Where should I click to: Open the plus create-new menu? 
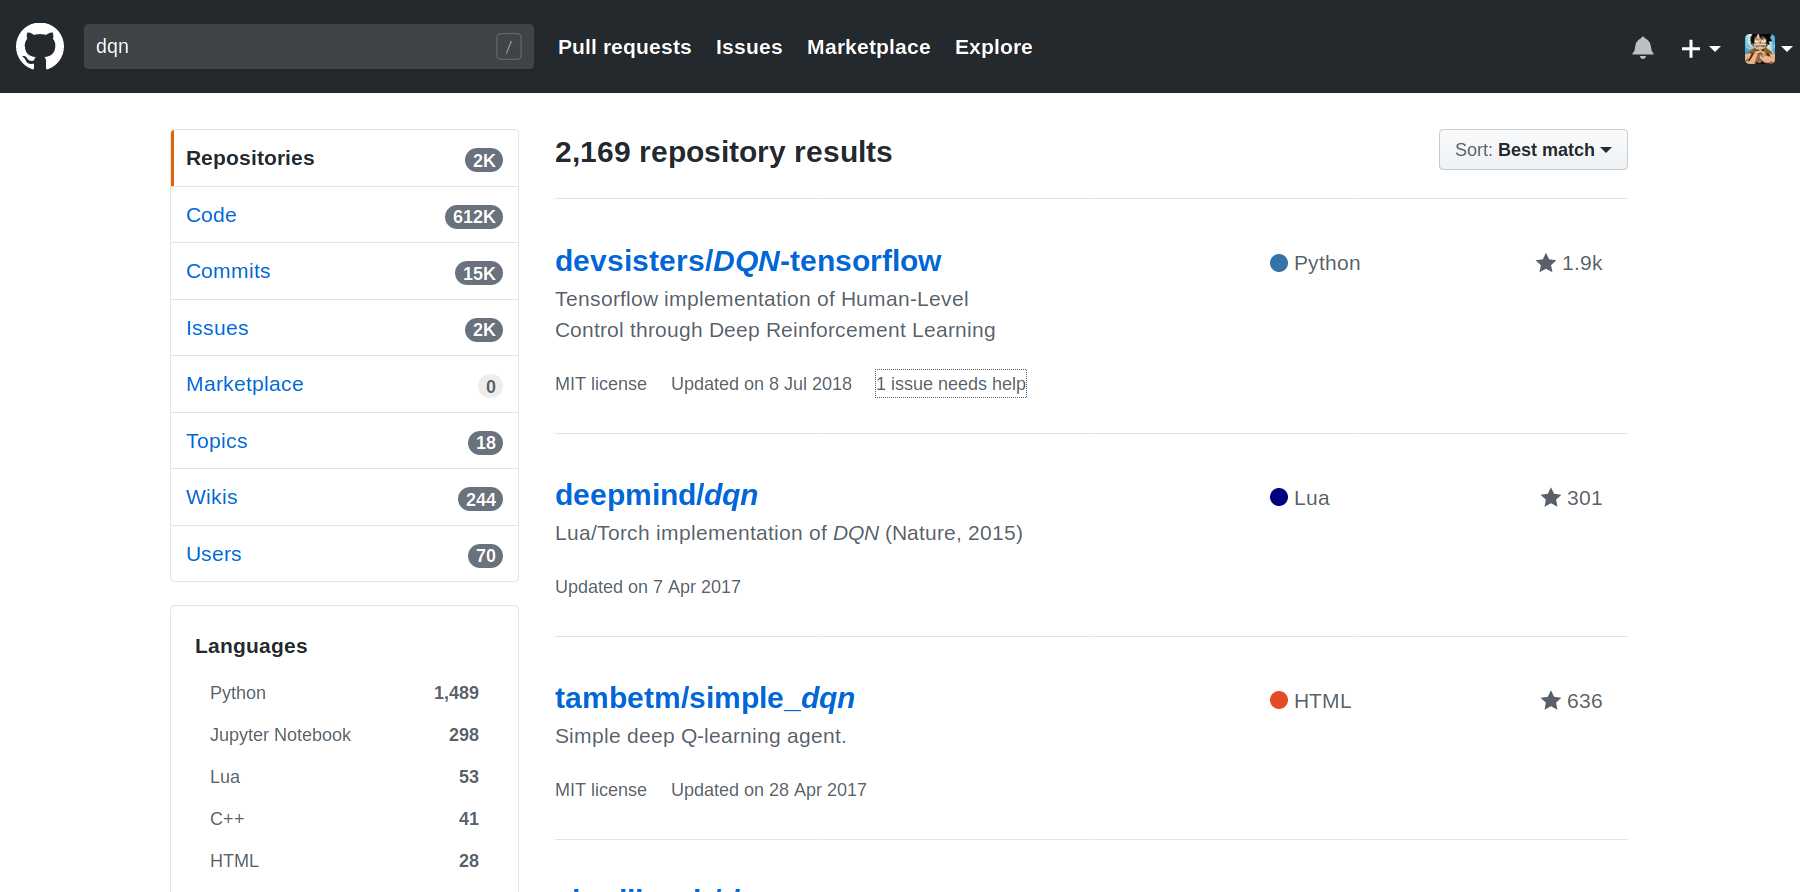click(1700, 48)
